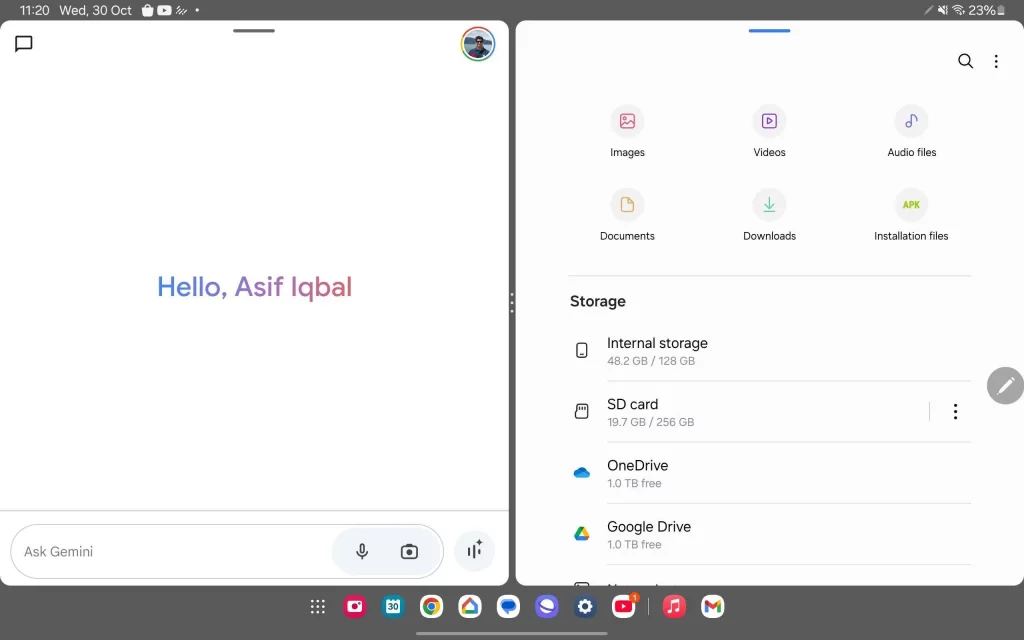Image resolution: width=1024 pixels, height=640 pixels.
Task: Open the Documents category
Action: click(627, 214)
